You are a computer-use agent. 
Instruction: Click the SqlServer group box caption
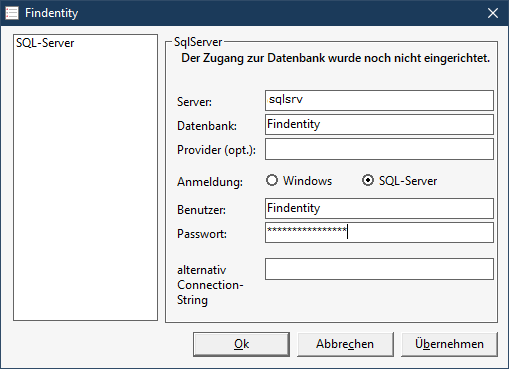click(x=198, y=42)
